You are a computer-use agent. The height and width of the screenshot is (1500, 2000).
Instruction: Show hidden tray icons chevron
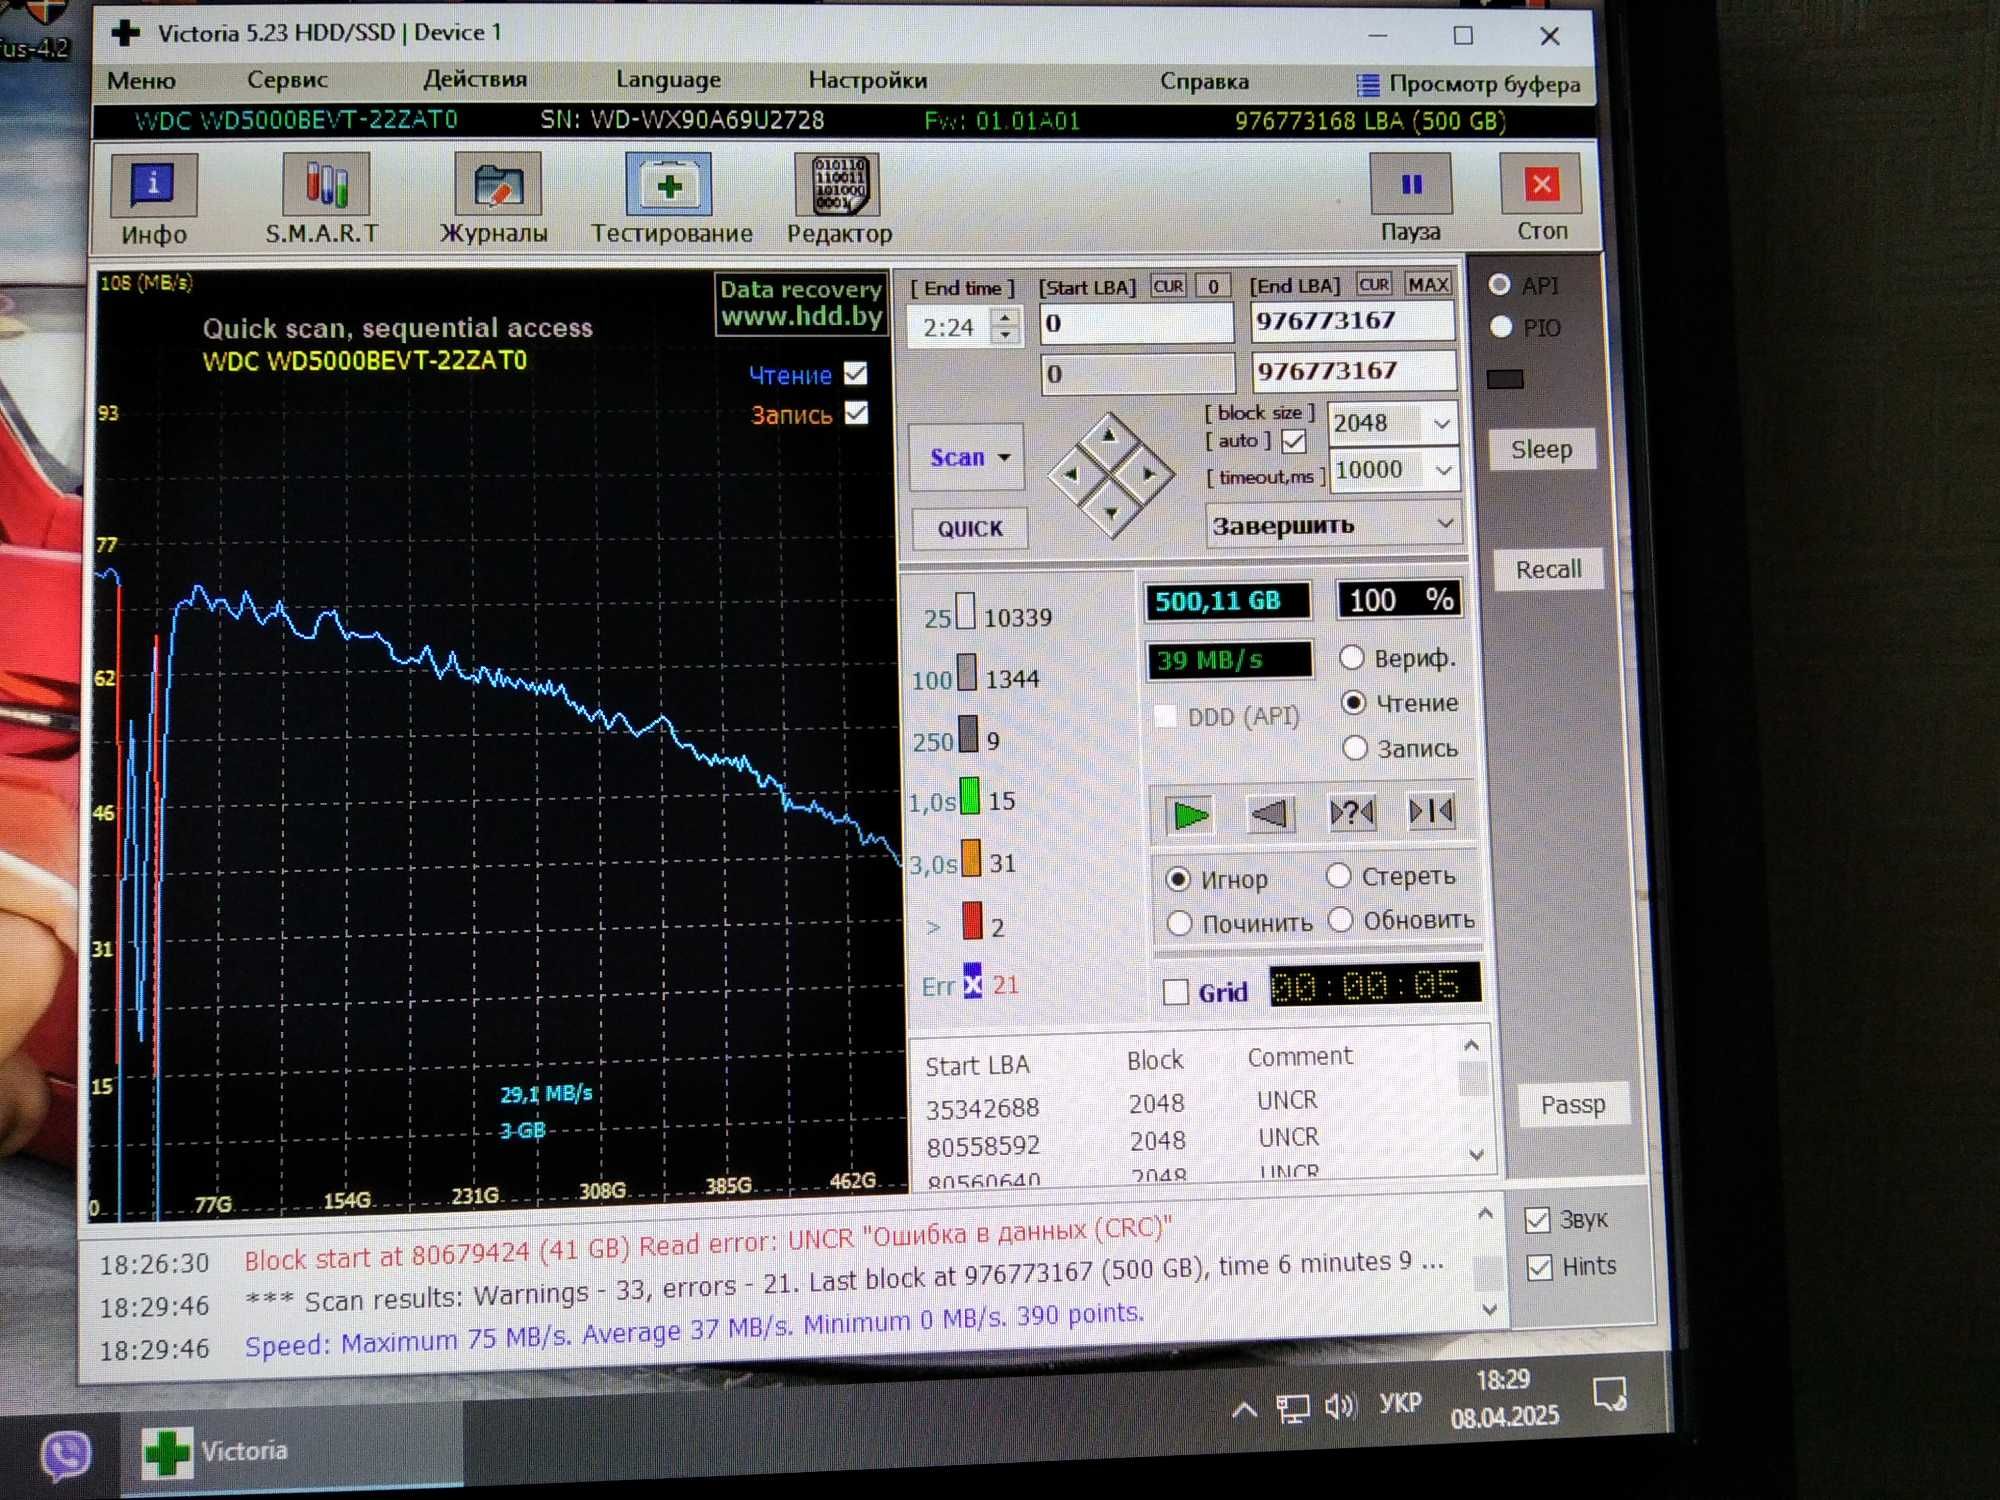pos(1244,1410)
